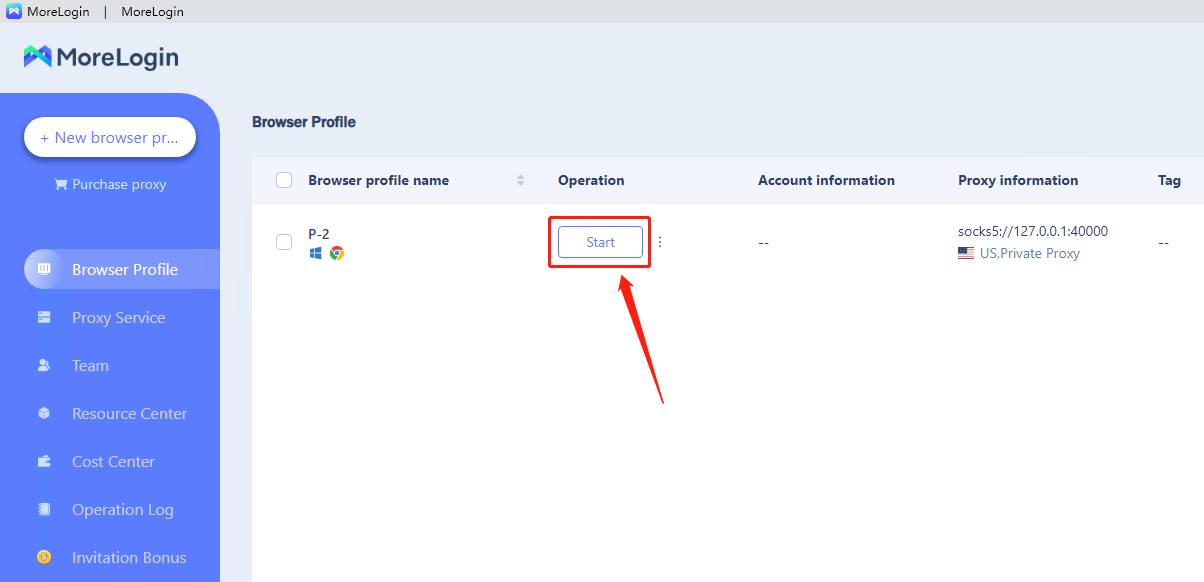Open the Browser Profile menu item

122,269
